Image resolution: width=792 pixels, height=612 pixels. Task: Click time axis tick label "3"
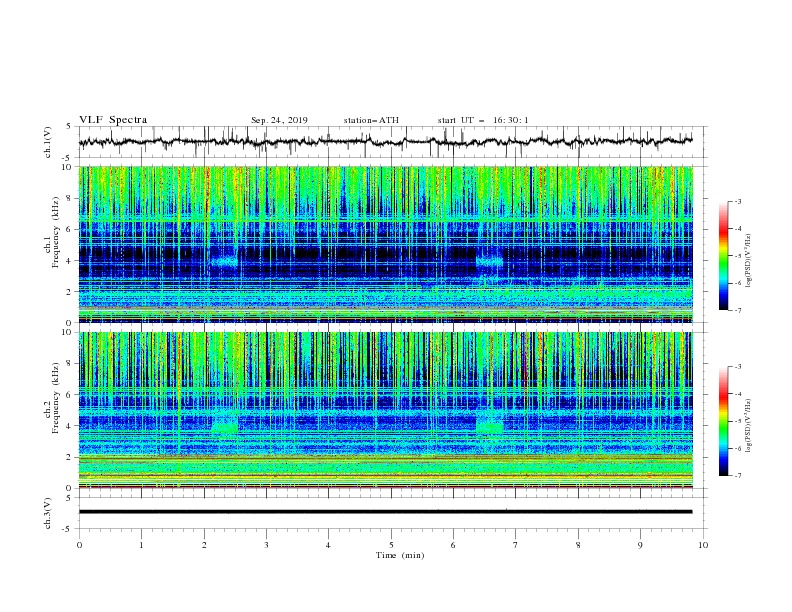coord(266,545)
